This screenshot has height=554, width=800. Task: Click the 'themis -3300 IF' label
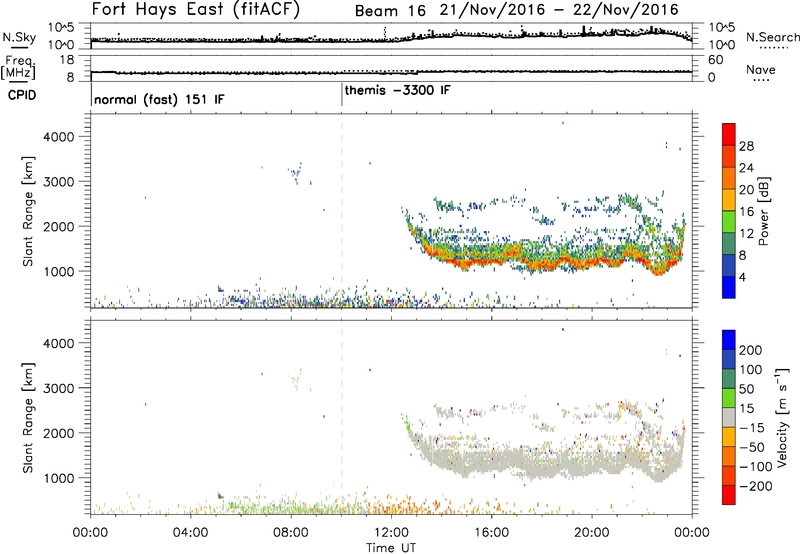click(x=397, y=91)
